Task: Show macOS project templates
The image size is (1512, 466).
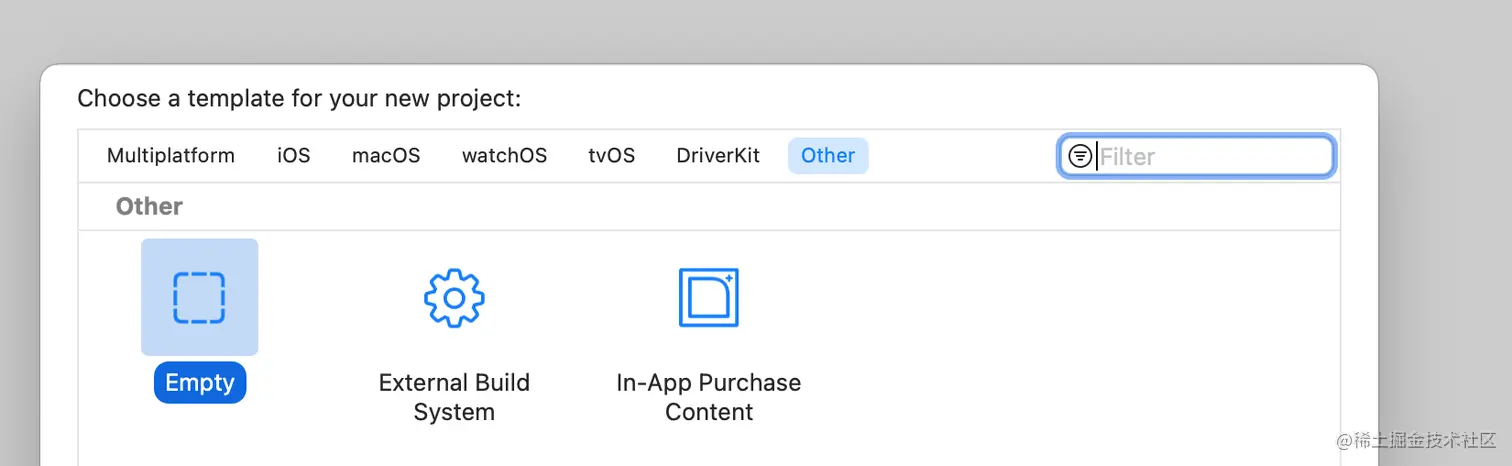Action: 386,156
